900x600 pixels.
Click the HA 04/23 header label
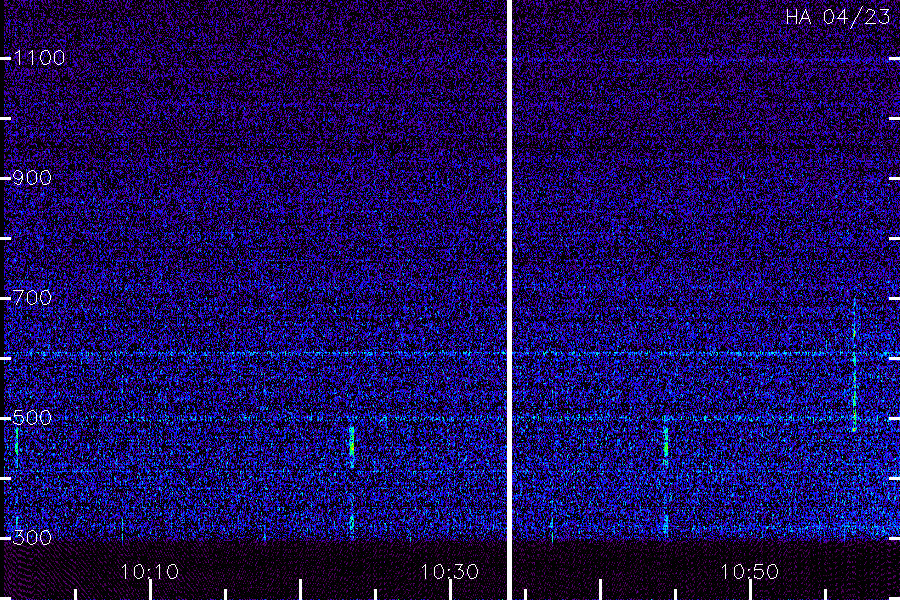click(837, 17)
